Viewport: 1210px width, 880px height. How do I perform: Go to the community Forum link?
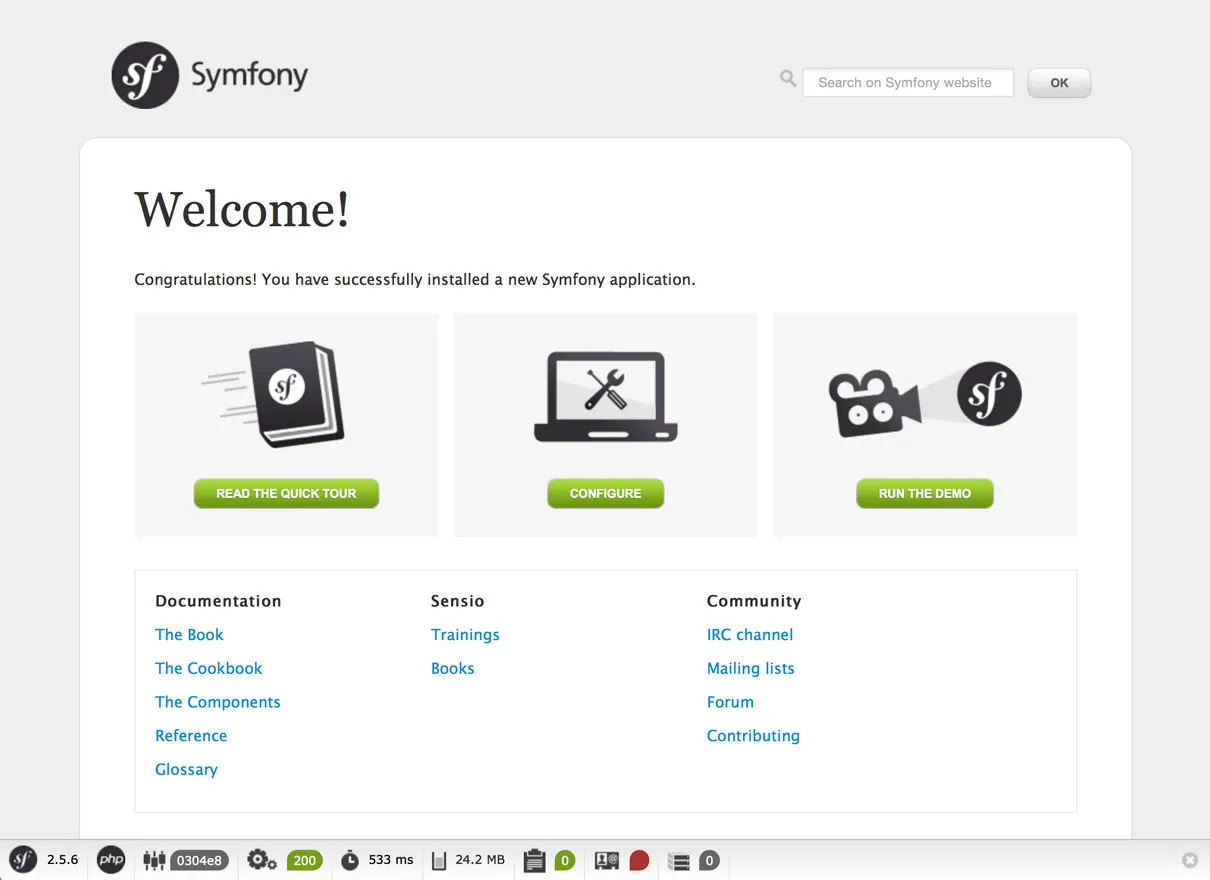click(x=730, y=702)
